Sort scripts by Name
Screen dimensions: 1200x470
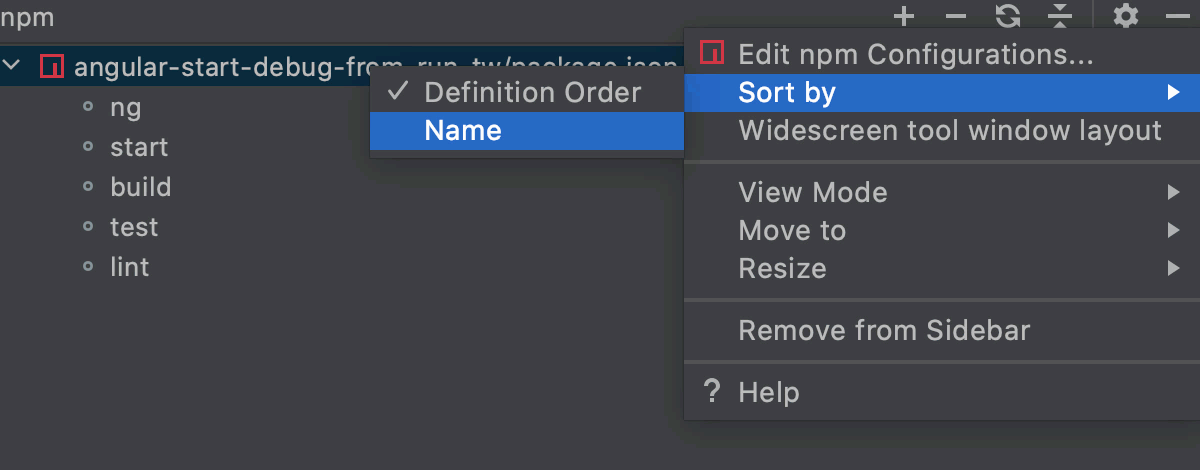(x=527, y=131)
